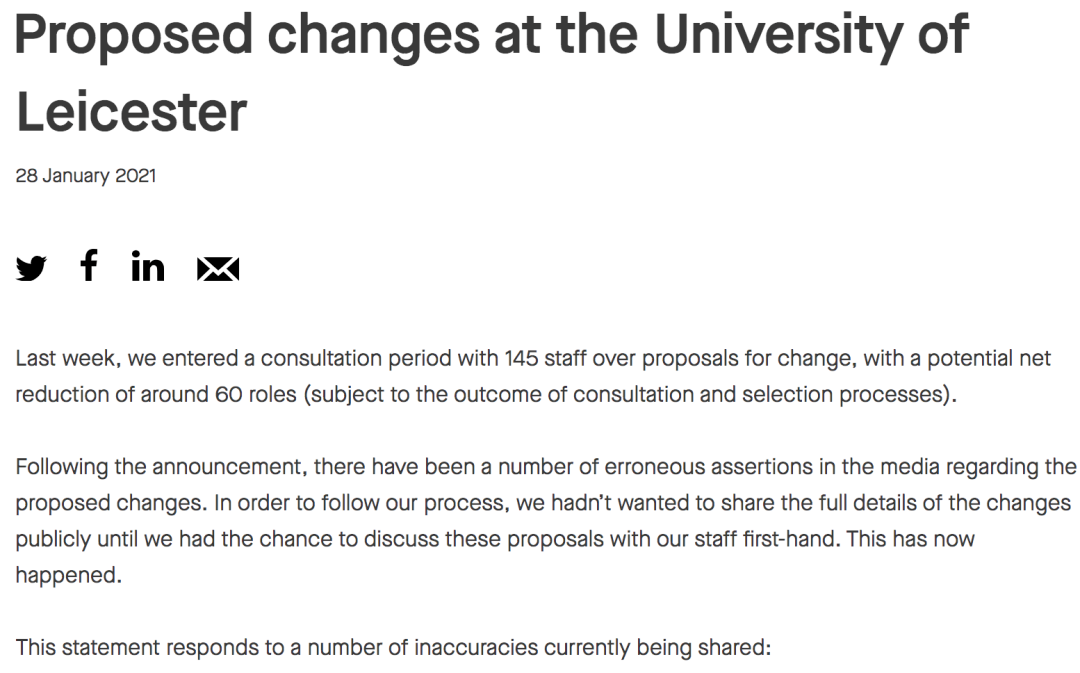Share the page via LinkedIn icon
Image resolution: width=1080 pixels, height=673 pixels.
(148, 267)
